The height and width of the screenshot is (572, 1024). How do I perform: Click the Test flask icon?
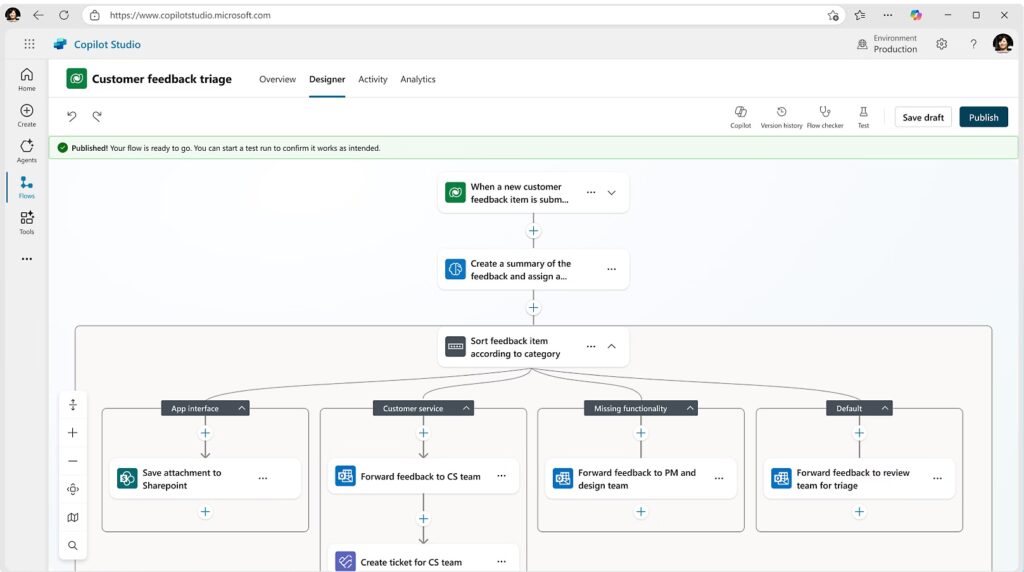[x=863, y=113]
